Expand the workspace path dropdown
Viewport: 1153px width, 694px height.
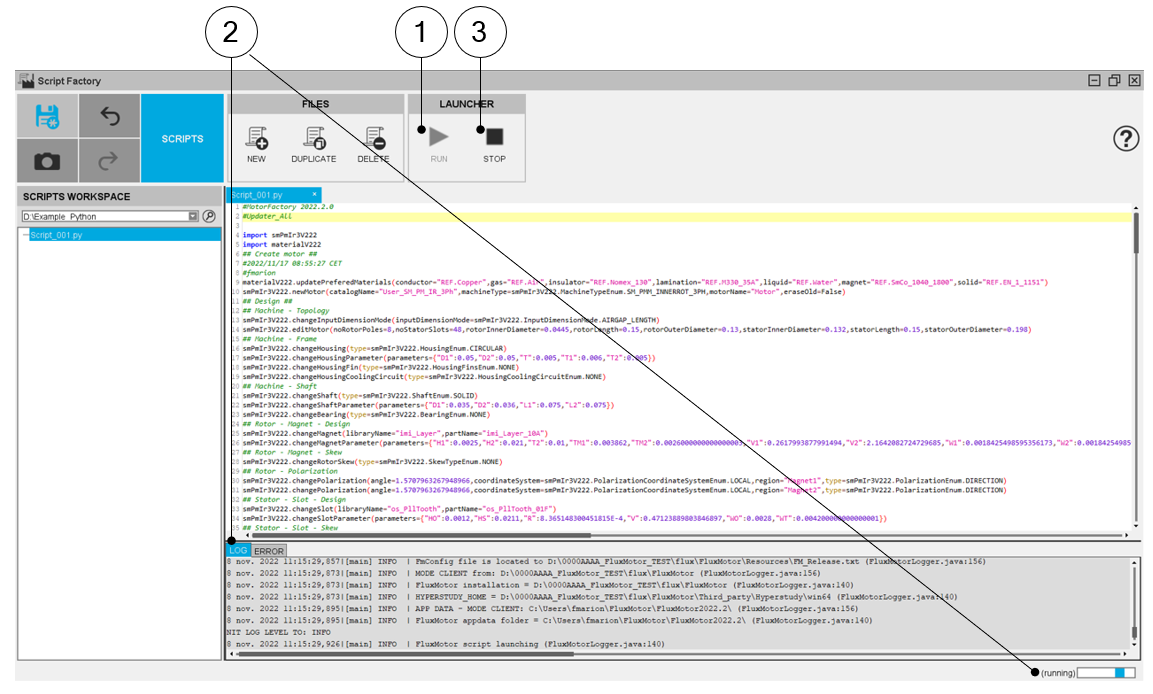(x=193, y=216)
